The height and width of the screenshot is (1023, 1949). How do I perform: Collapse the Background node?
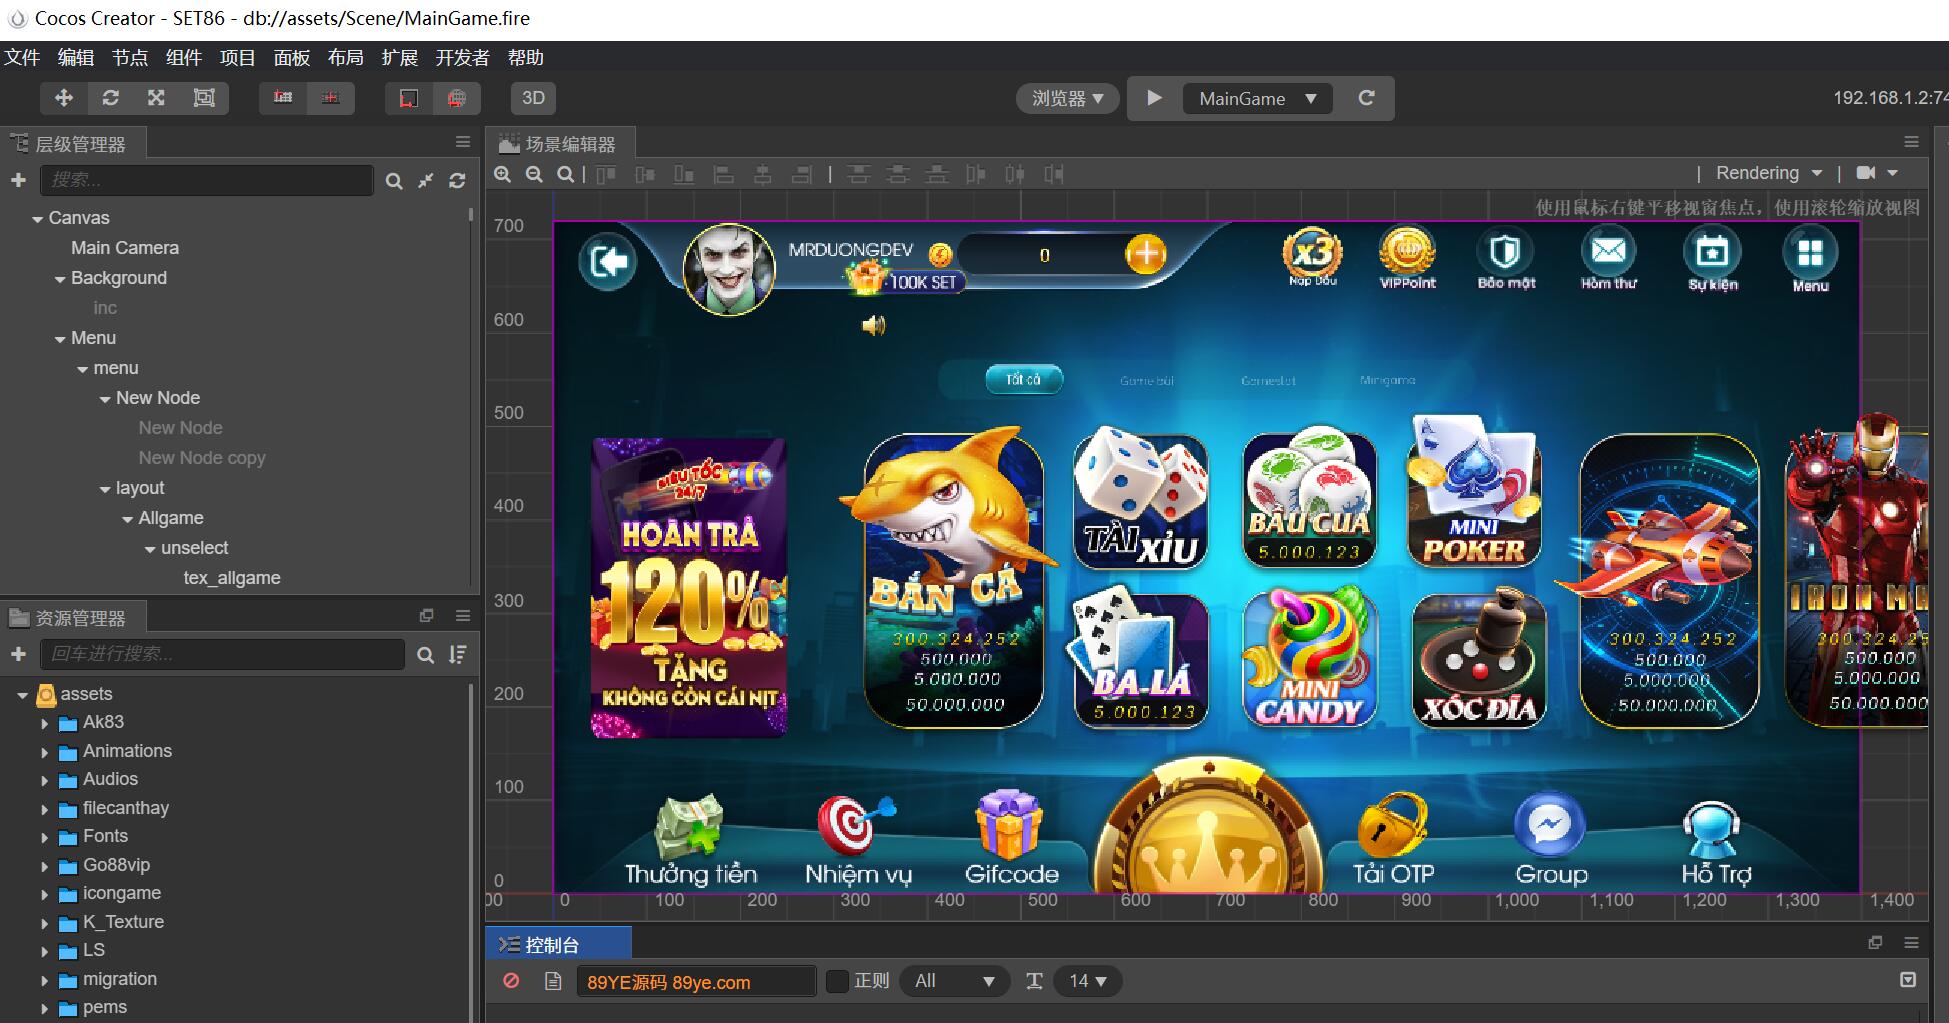(x=60, y=279)
